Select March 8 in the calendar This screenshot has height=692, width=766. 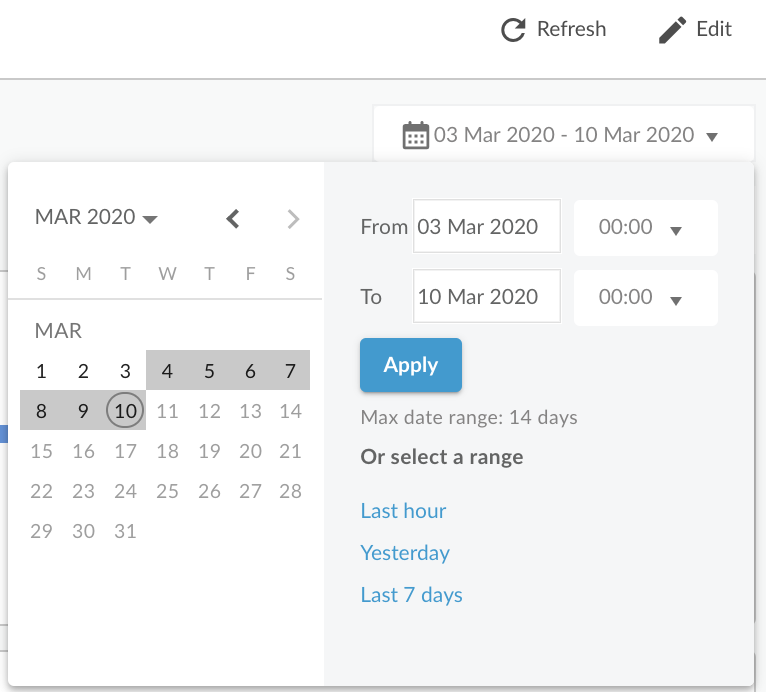pos(41,411)
